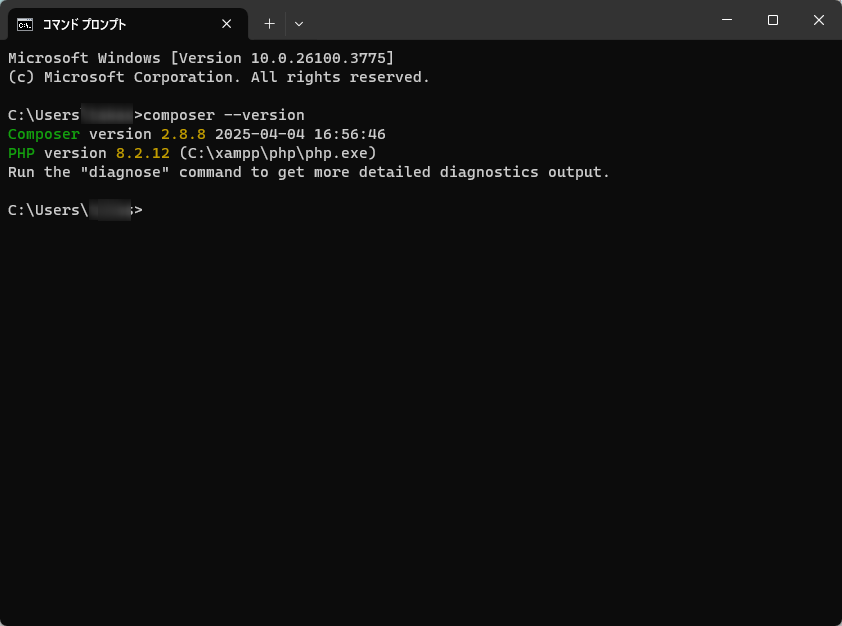The height and width of the screenshot is (626, 842).
Task: Close the コマンド プロンプト tab
Action: pos(227,24)
